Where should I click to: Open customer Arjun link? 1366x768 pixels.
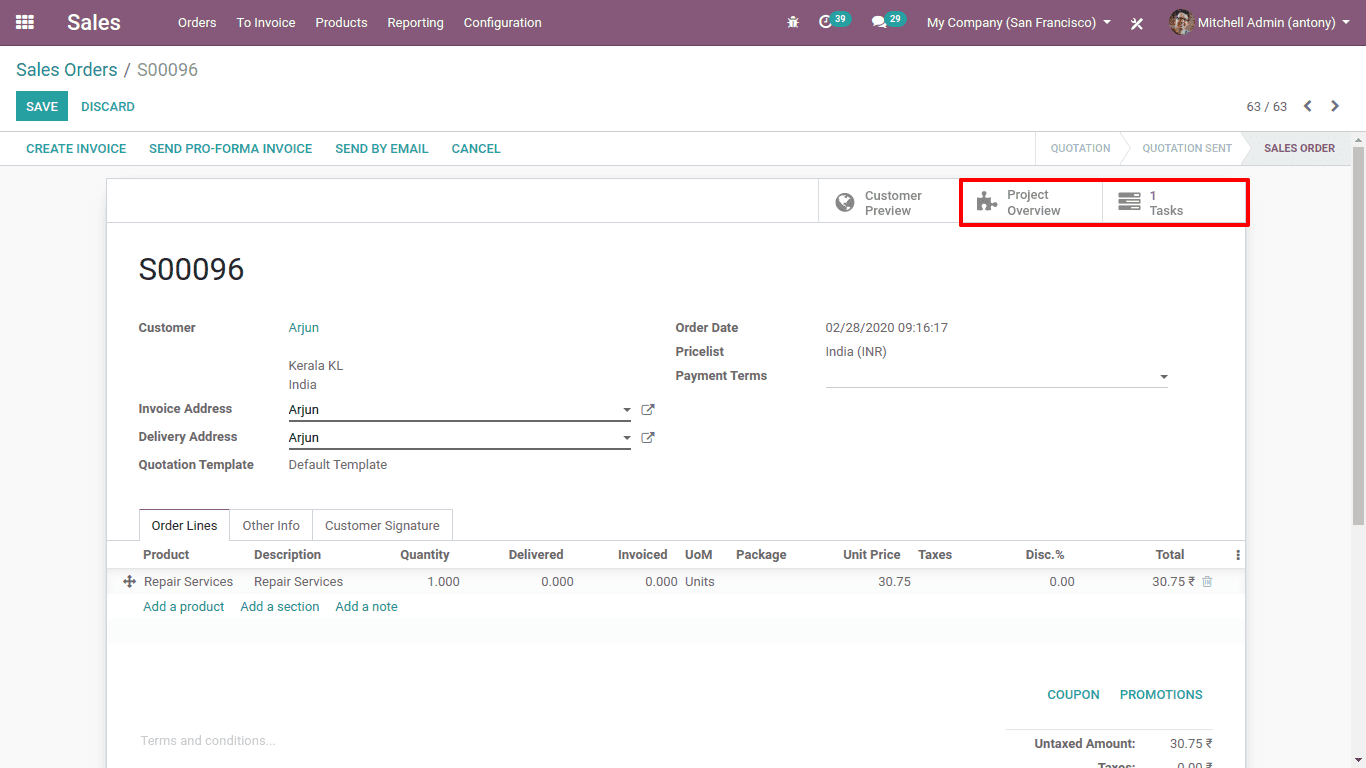tap(304, 328)
